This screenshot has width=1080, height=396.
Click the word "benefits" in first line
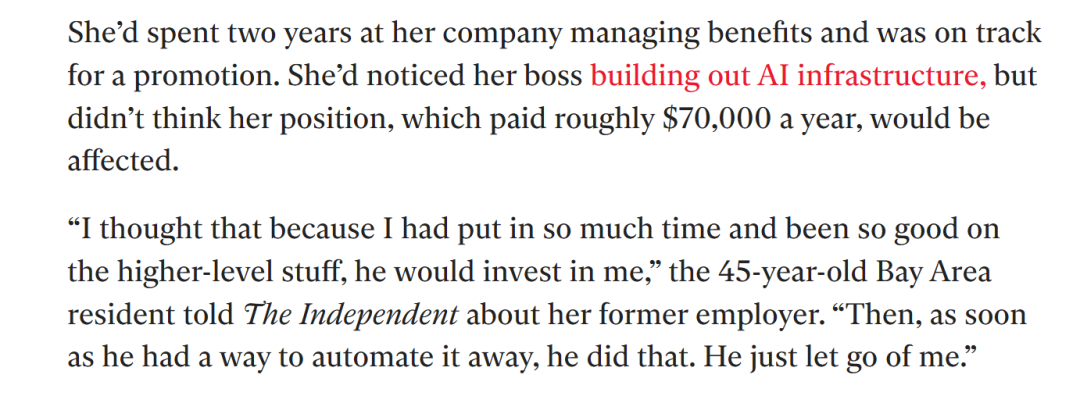(x=761, y=34)
